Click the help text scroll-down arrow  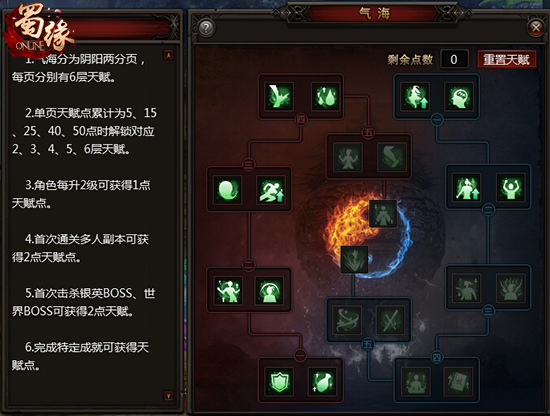[x=168, y=396]
